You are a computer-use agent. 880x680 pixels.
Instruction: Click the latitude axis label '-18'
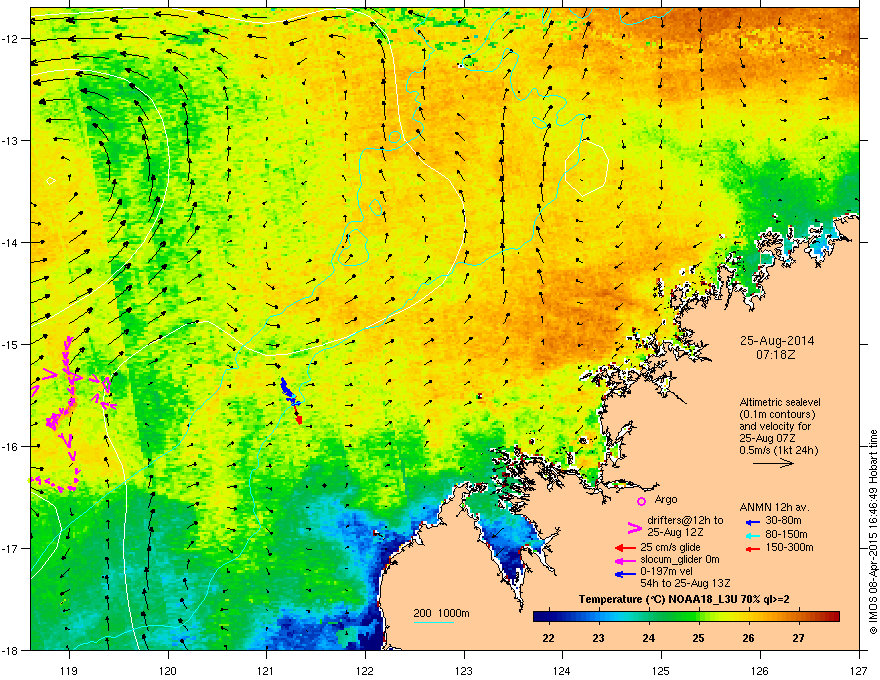click(10, 650)
